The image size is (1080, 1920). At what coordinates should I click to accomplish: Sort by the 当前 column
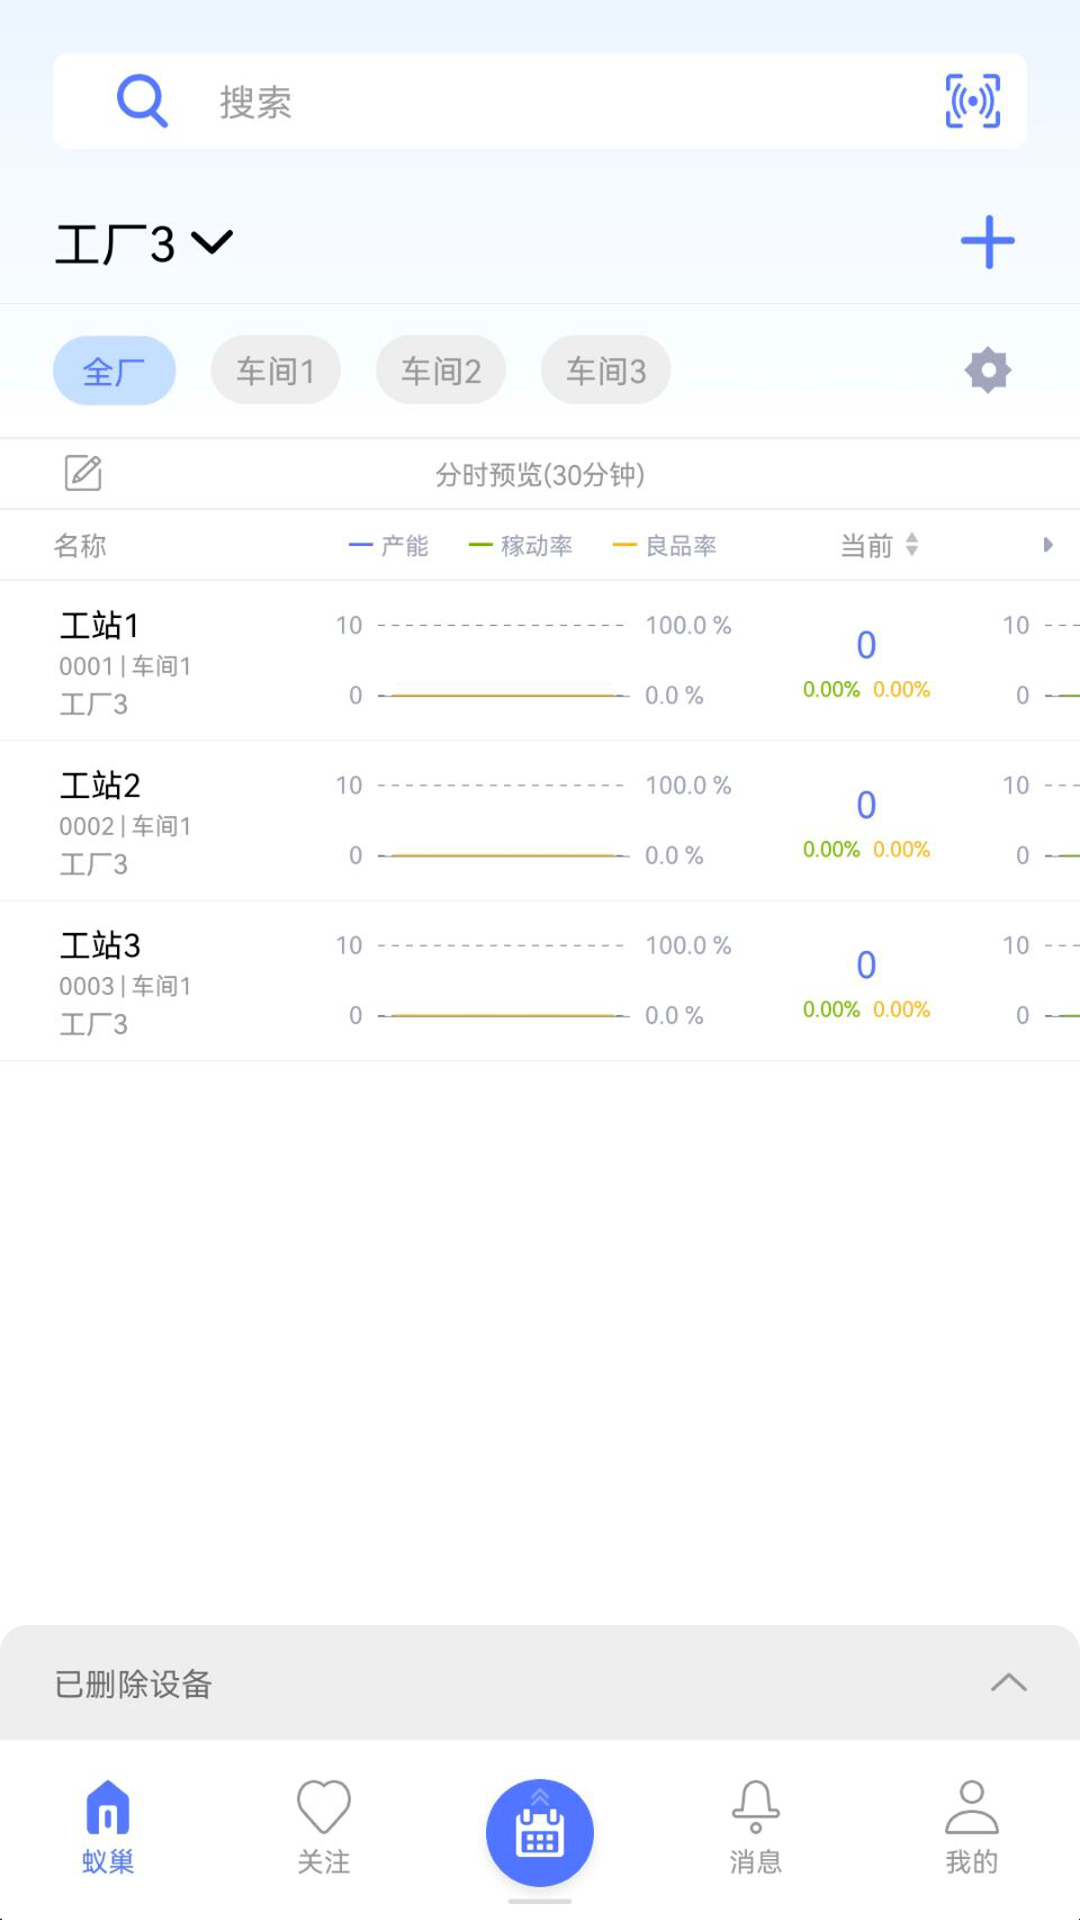pyautogui.click(x=879, y=546)
